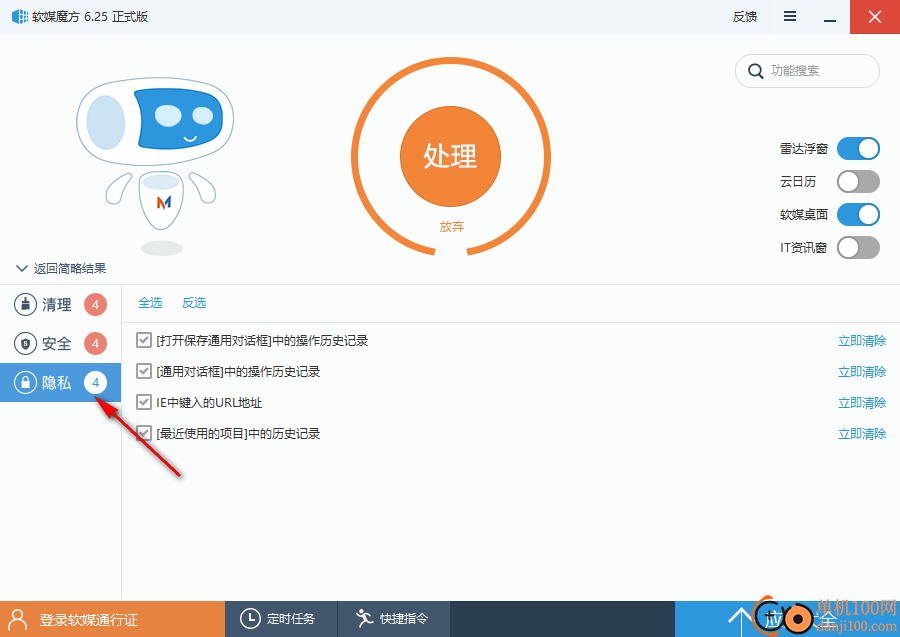900x637 pixels.
Task: Select the 隐私 tab label
Action: (x=57, y=383)
